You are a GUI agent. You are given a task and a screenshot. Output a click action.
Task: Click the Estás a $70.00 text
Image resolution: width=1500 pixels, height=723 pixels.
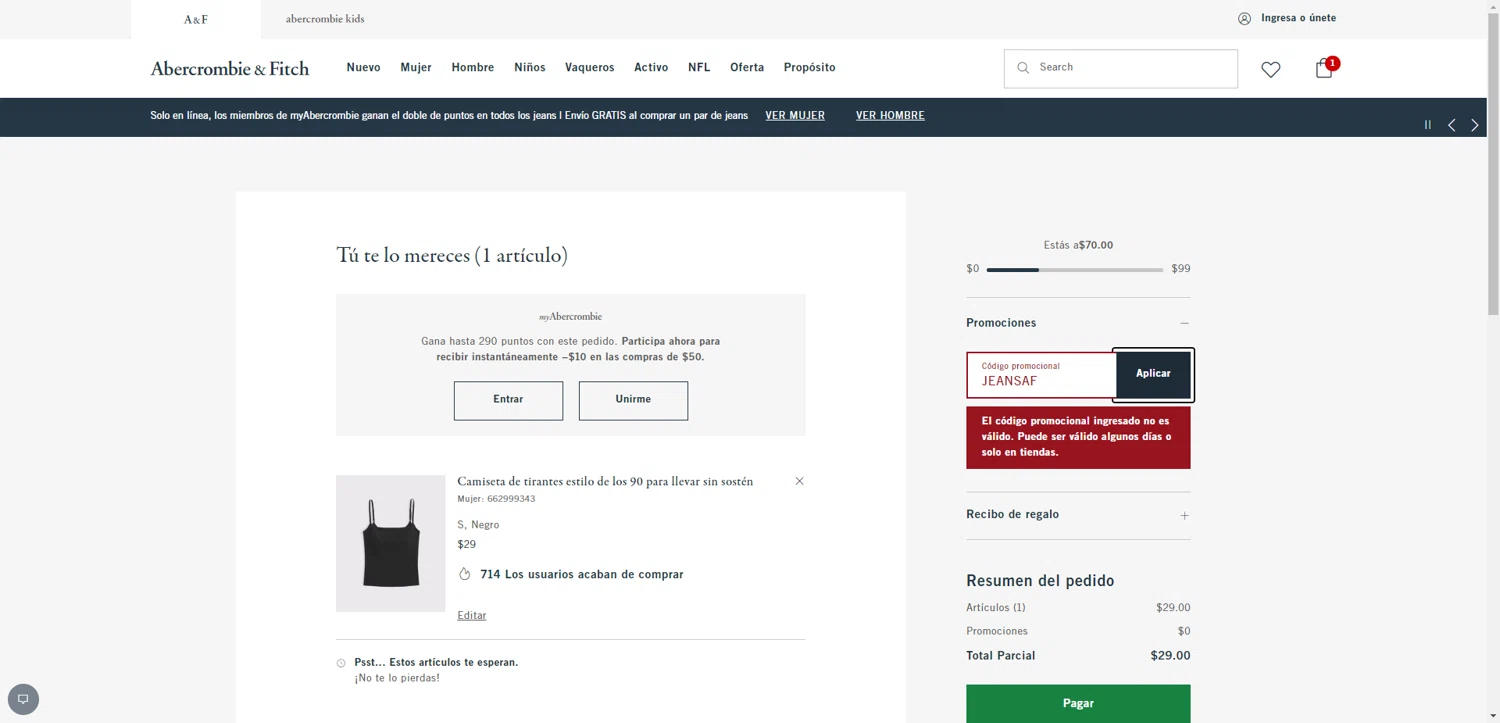click(x=1078, y=245)
